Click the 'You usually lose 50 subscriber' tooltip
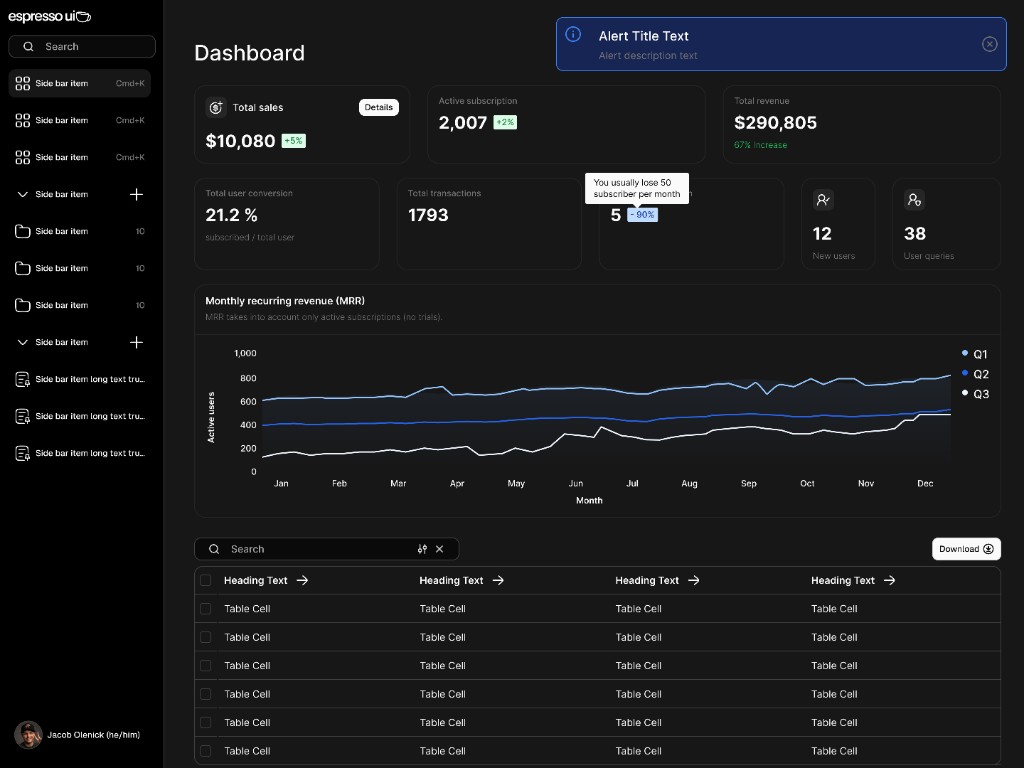1024x768 pixels. 637,188
